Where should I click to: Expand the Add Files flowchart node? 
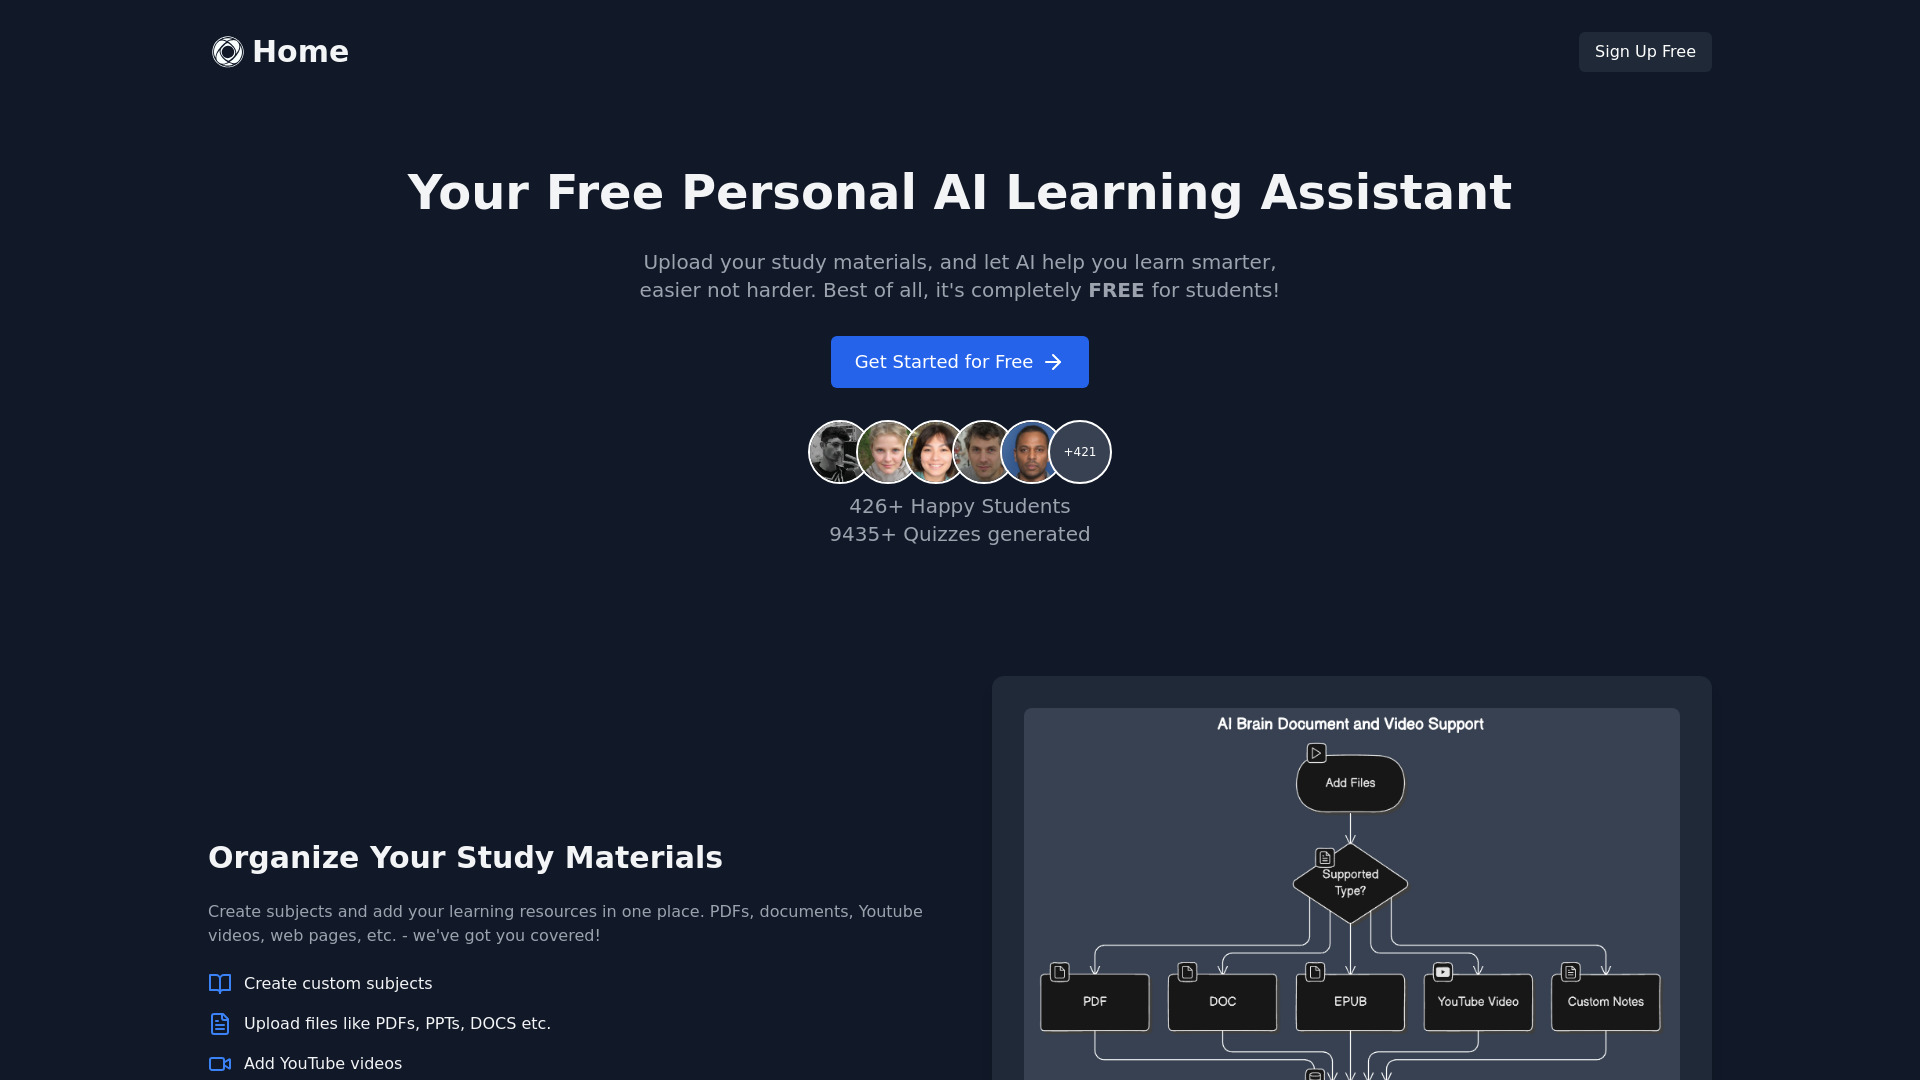click(x=1350, y=781)
